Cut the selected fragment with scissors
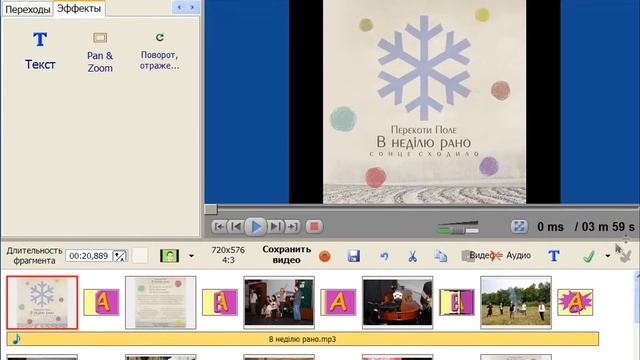640x360 pixels. [412, 256]
